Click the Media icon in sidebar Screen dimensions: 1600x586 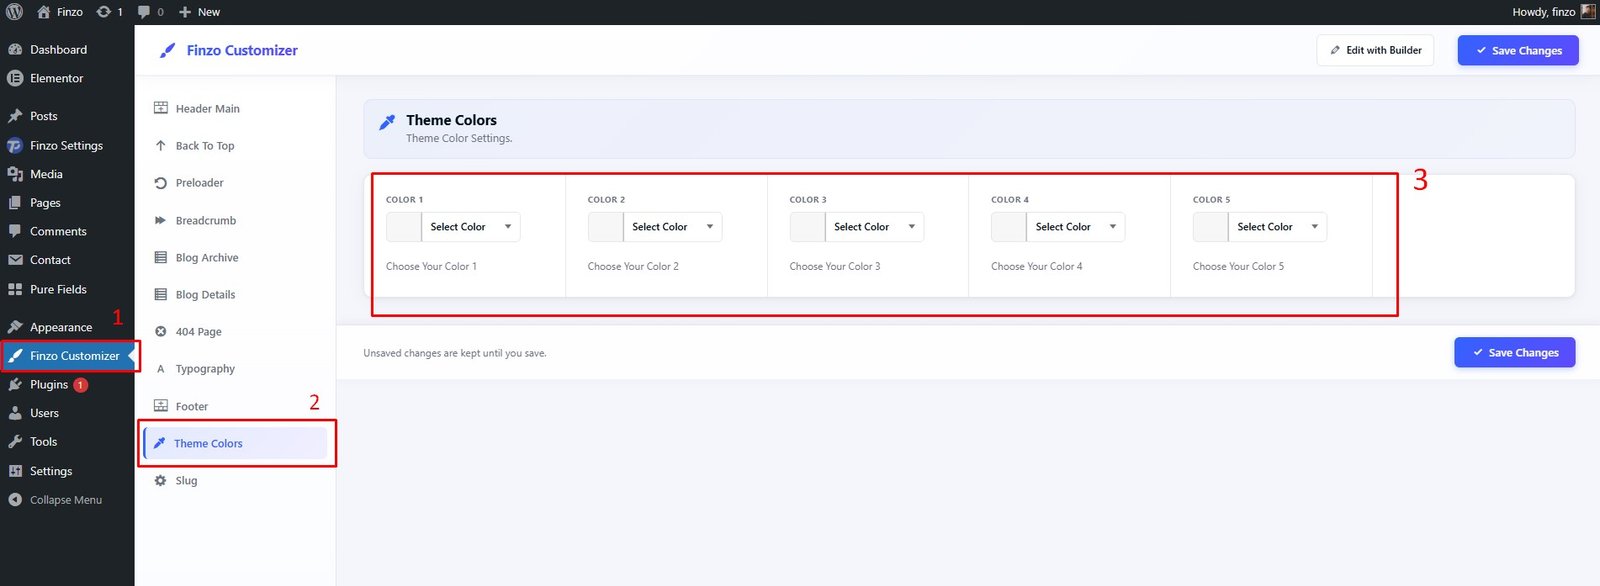pyautogui.click(x=15, y=174)
